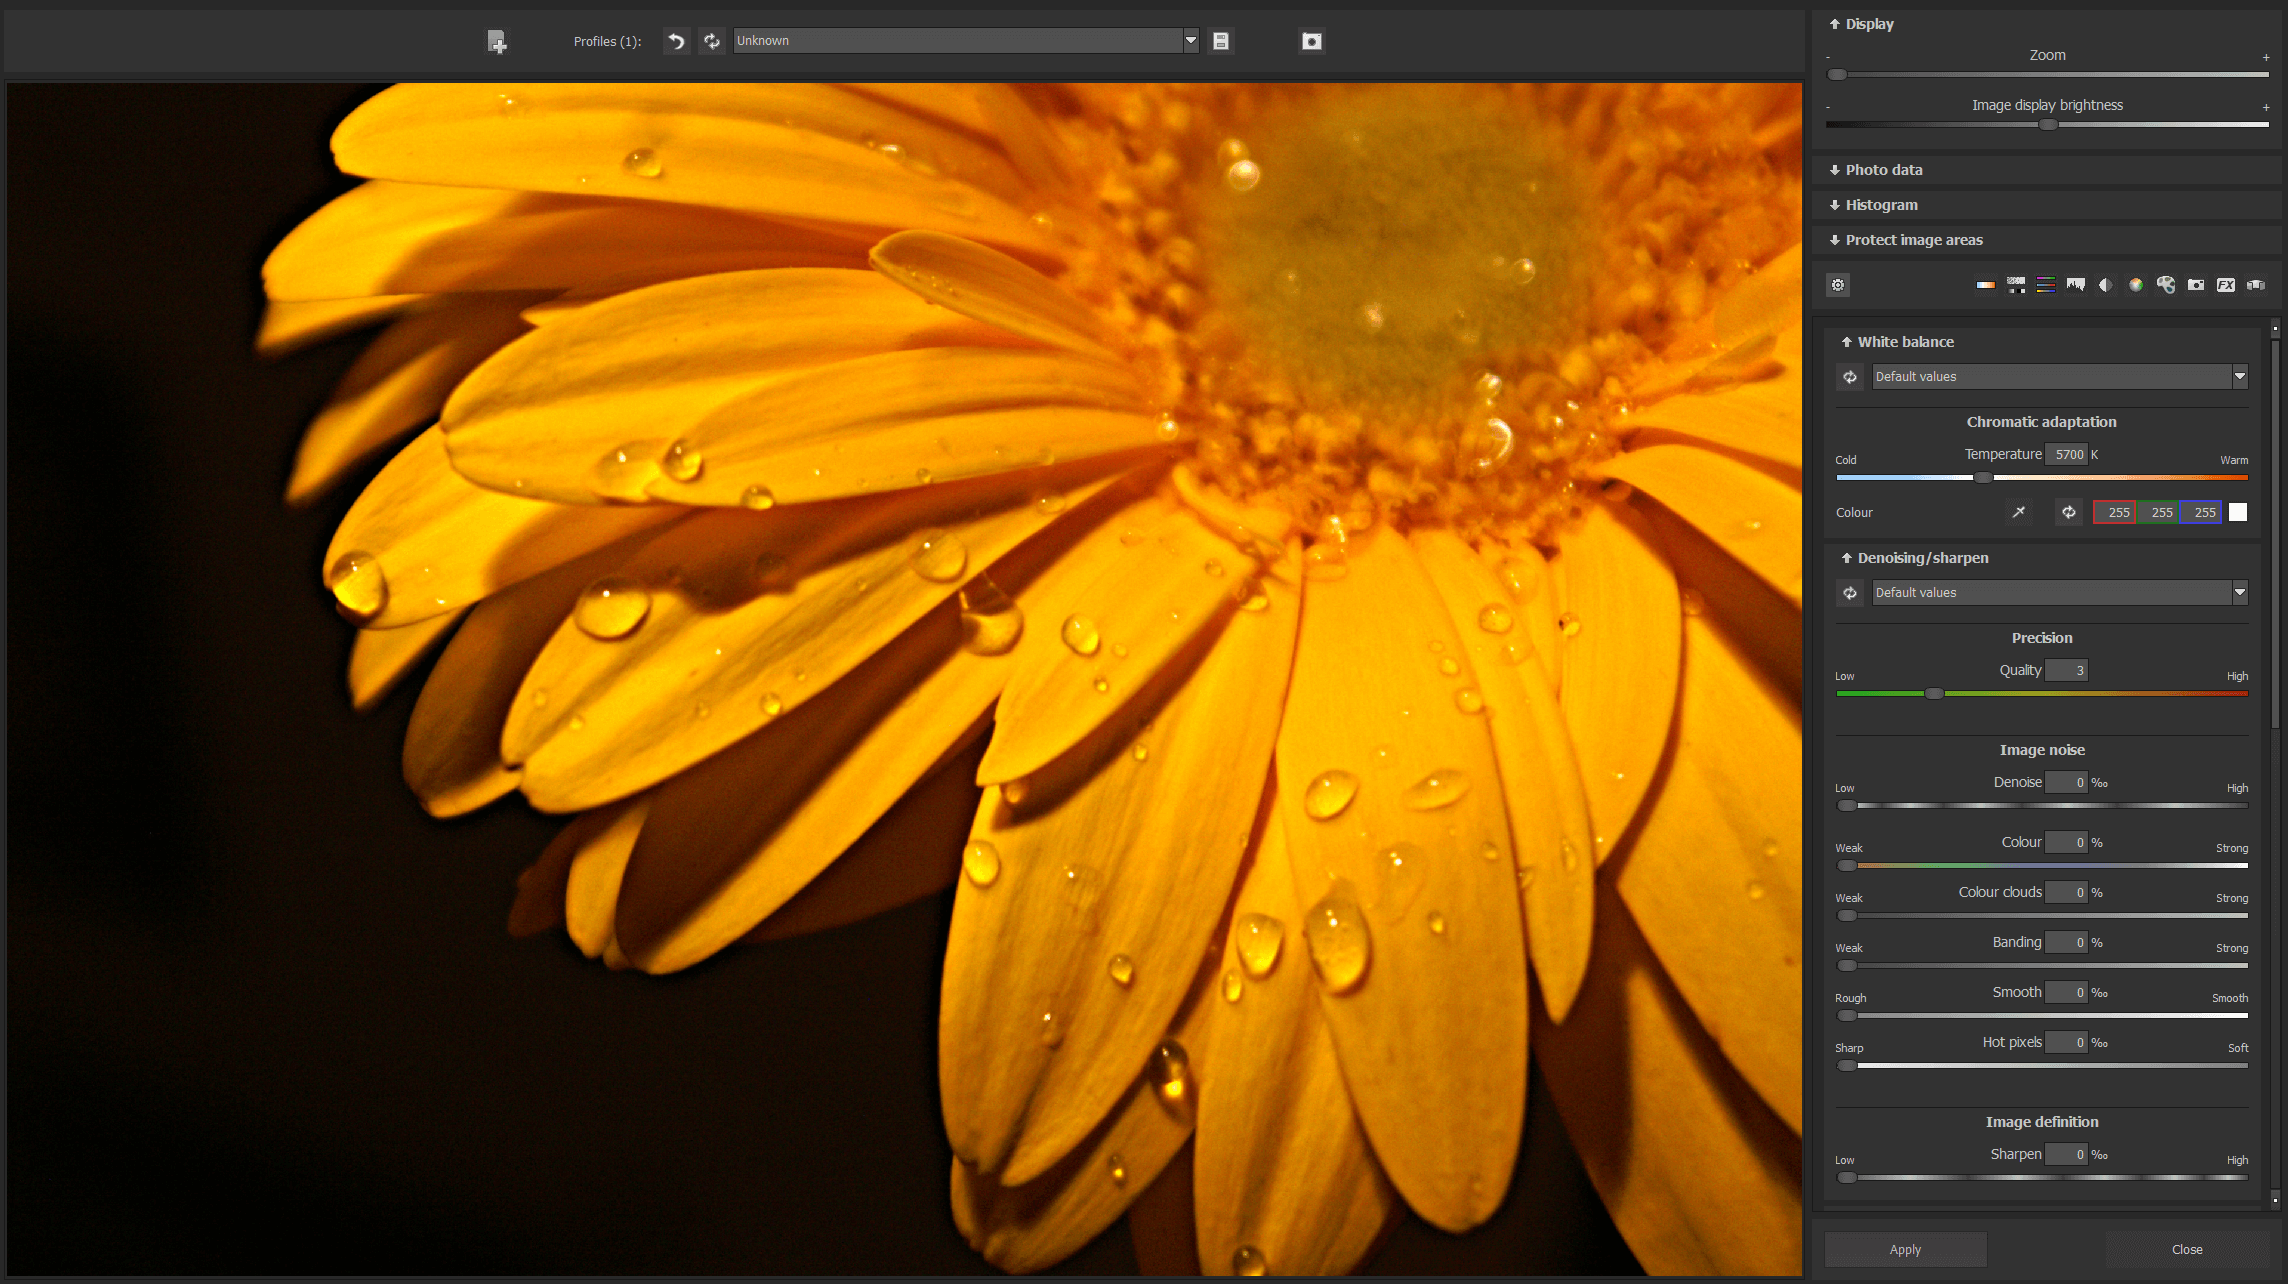Open the colour bars tool icon
Viewport: 2288px width, 1284px height.
[2046, 285]
